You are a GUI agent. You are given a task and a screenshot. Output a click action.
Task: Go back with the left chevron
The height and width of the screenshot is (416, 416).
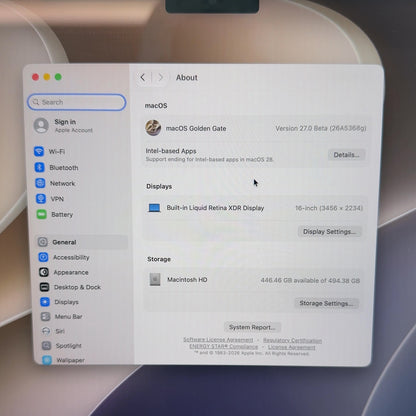(143, 77)
